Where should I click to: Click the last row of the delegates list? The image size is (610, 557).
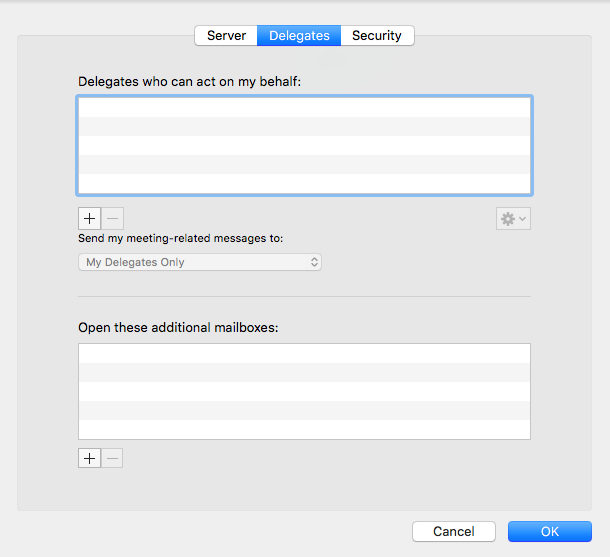click(304, 183)
